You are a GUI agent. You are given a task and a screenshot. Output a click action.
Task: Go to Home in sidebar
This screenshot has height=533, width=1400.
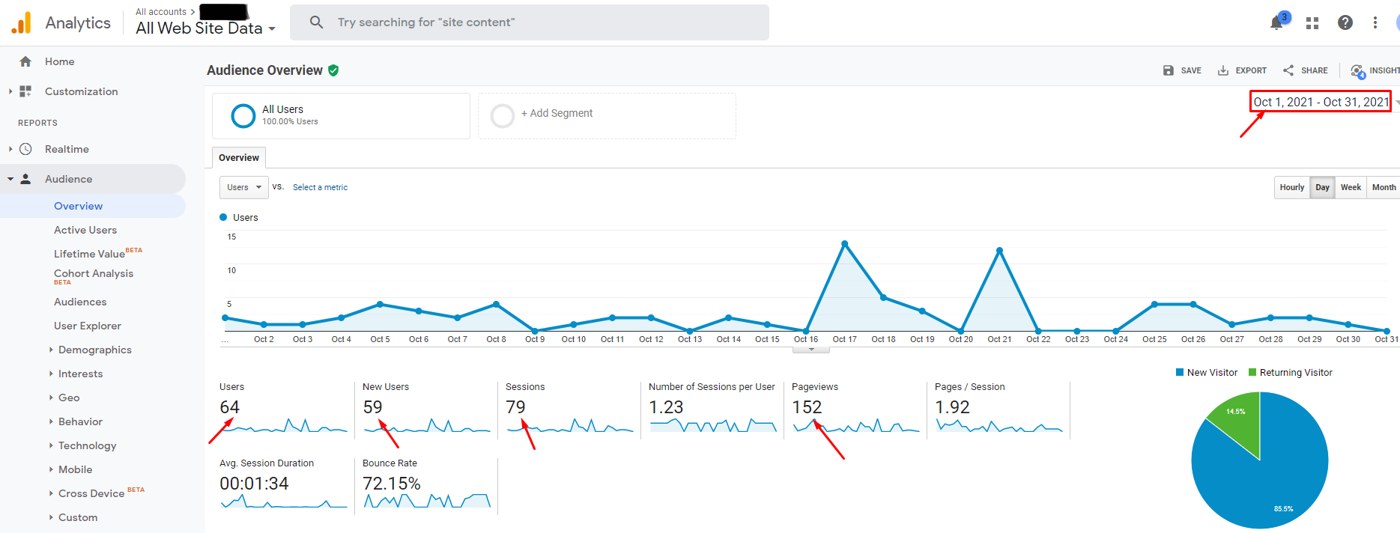pos(59,61)
